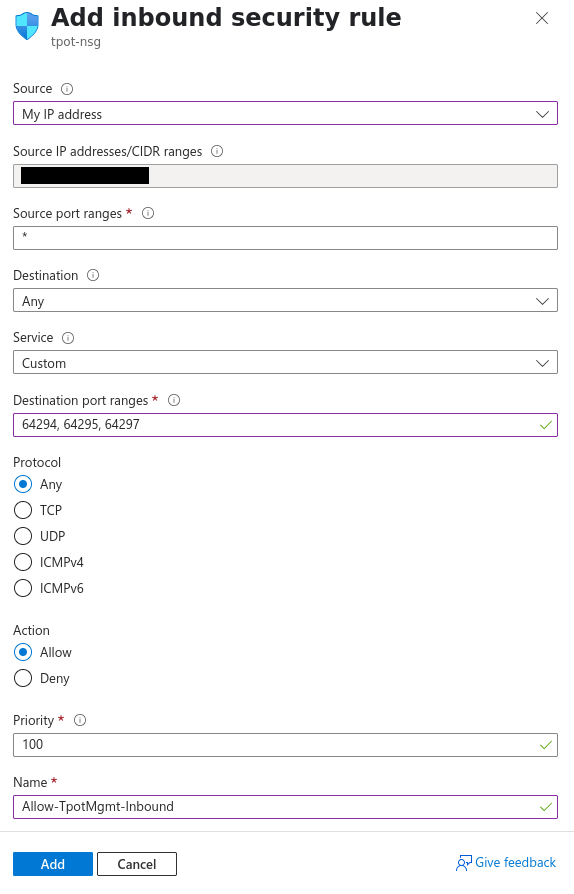Click the Cancel button
This screenshot has width=574, height=894.
point(137,864)
